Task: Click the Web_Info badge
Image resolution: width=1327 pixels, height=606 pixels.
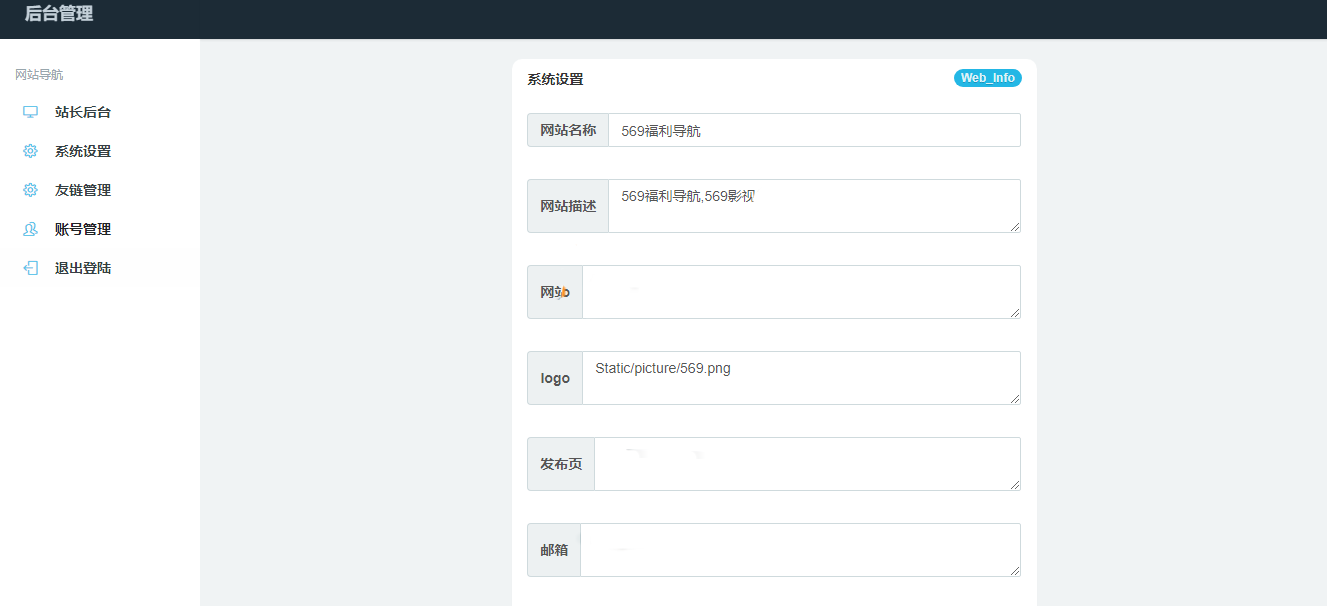Action: tap(987, 77)
